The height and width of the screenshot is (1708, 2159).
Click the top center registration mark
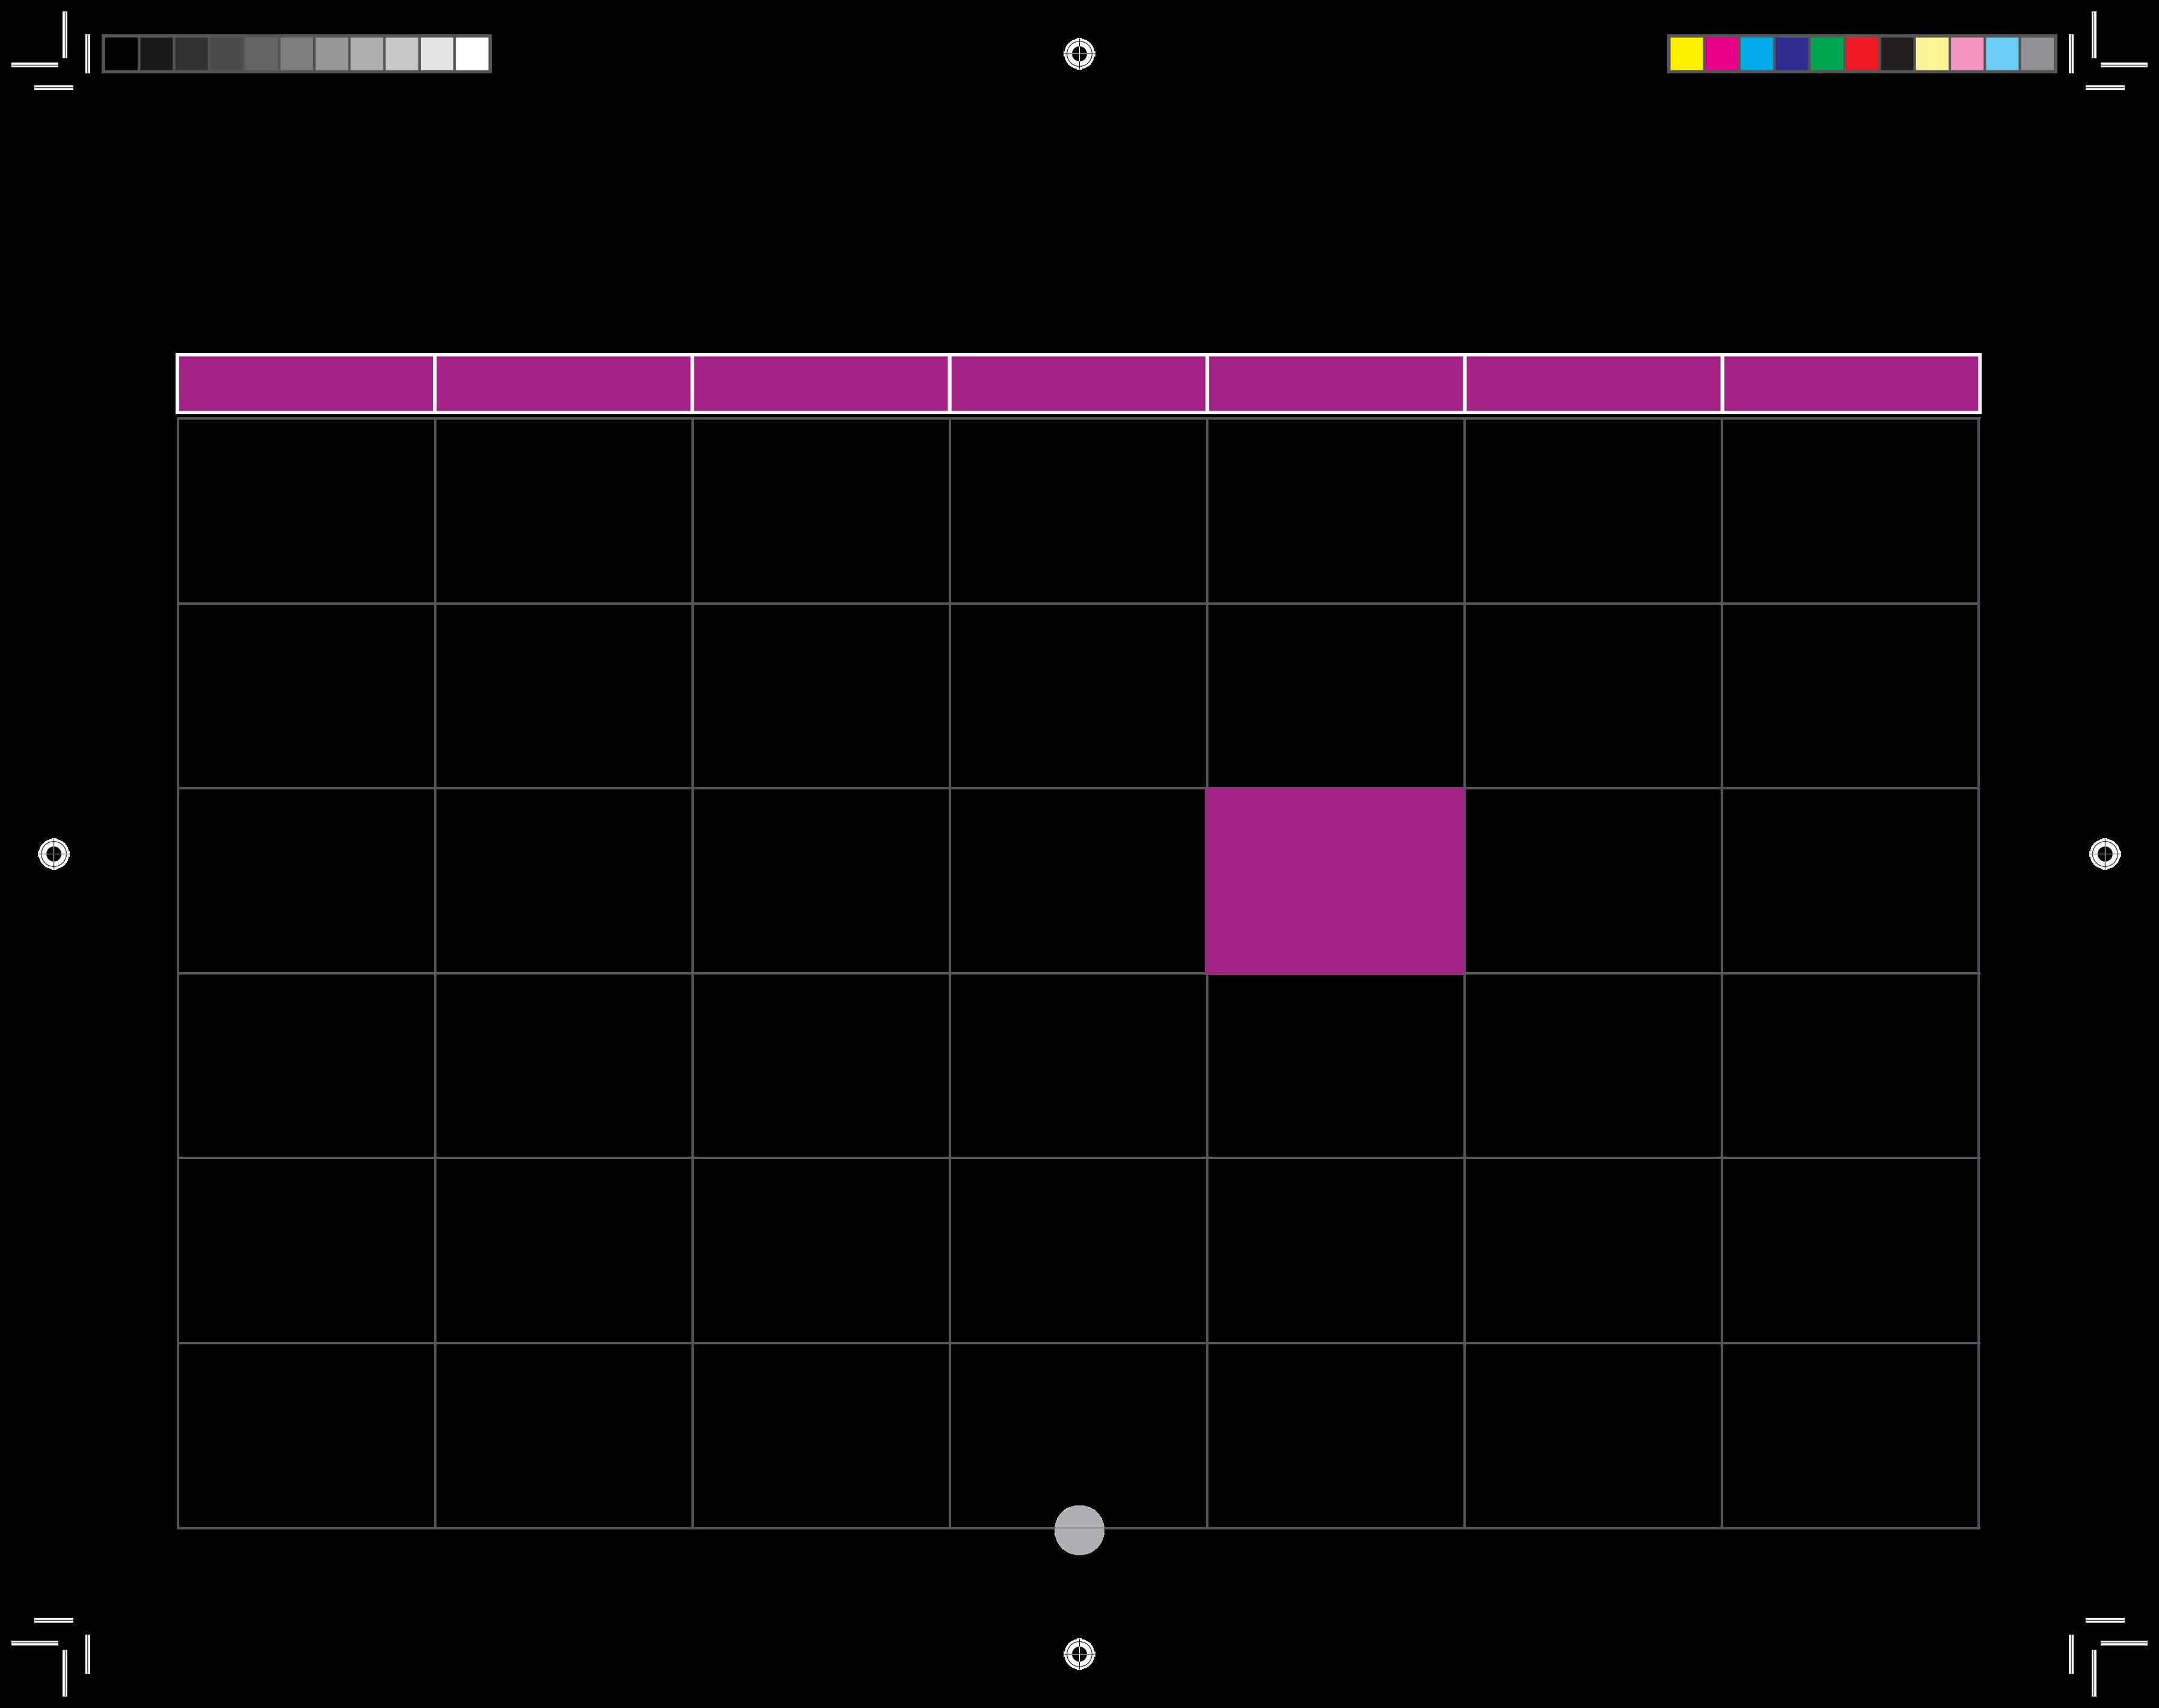(1079, 54)
